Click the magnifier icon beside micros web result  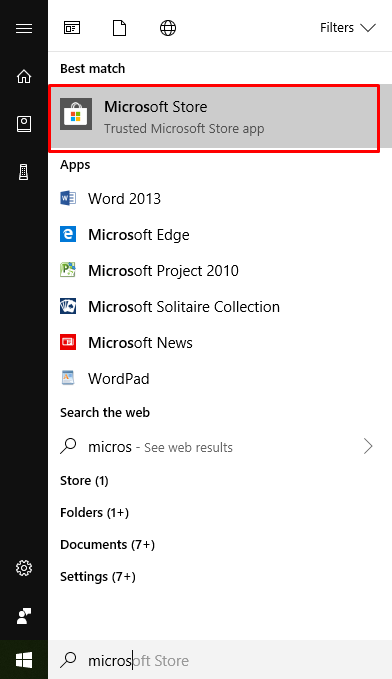[x=68, y=446]
